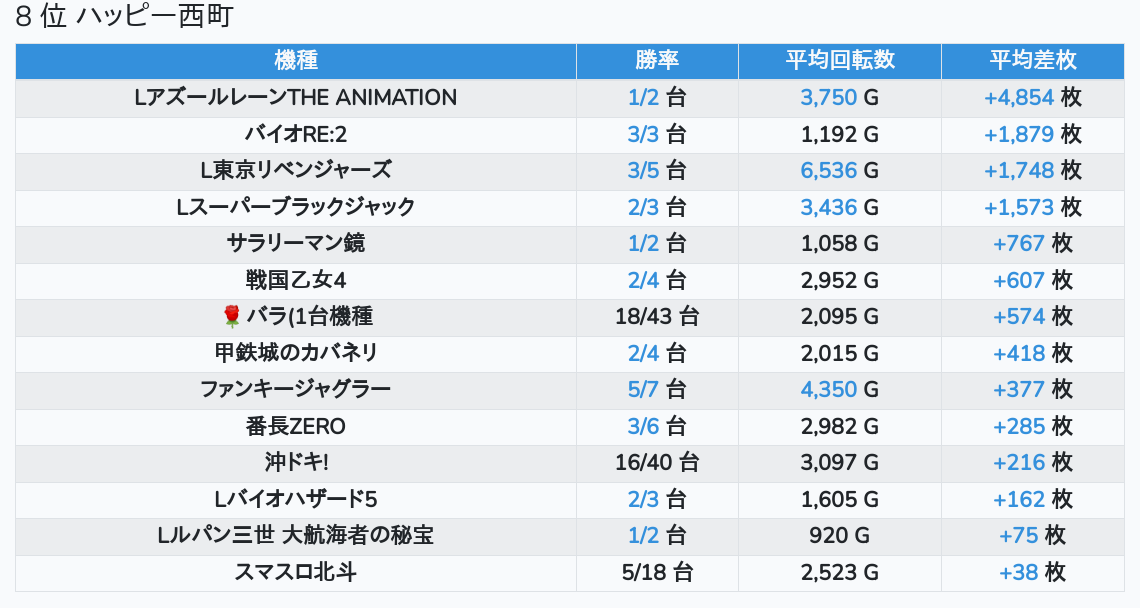
Task: Click the +4,854 average difference value
Action: [1019, 98]
